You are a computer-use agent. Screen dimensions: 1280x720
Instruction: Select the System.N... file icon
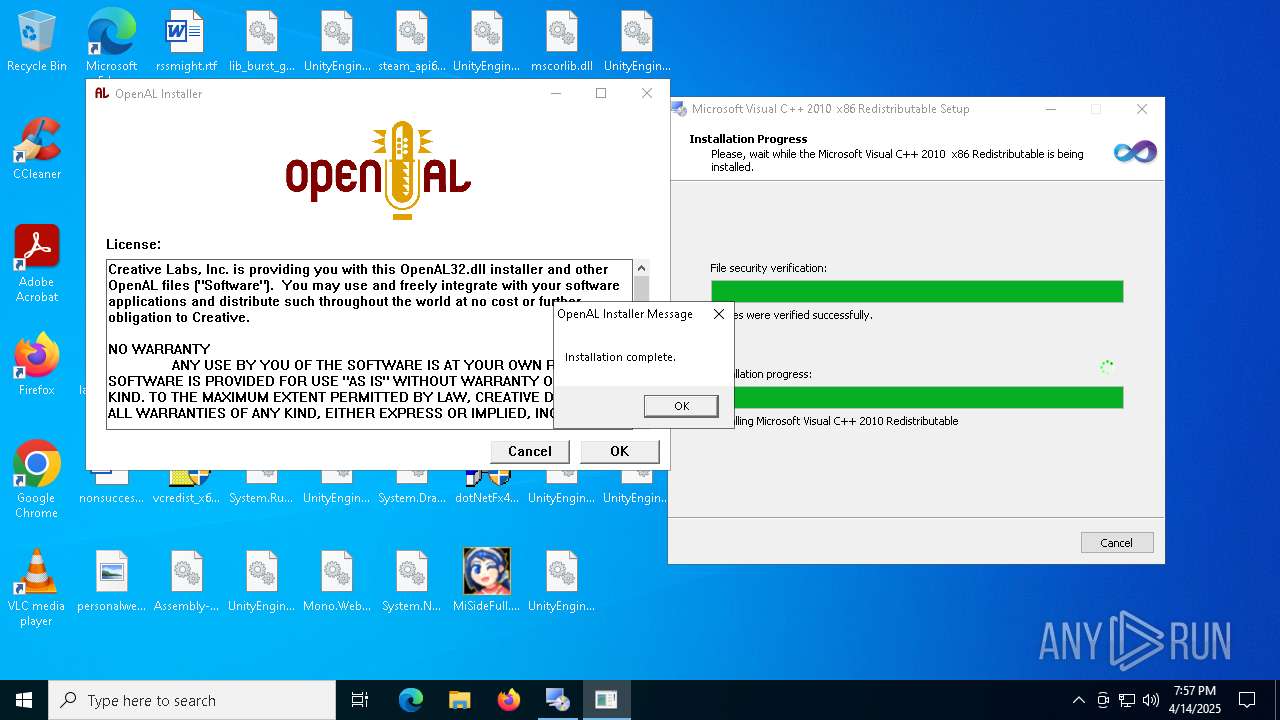(412, 581)
